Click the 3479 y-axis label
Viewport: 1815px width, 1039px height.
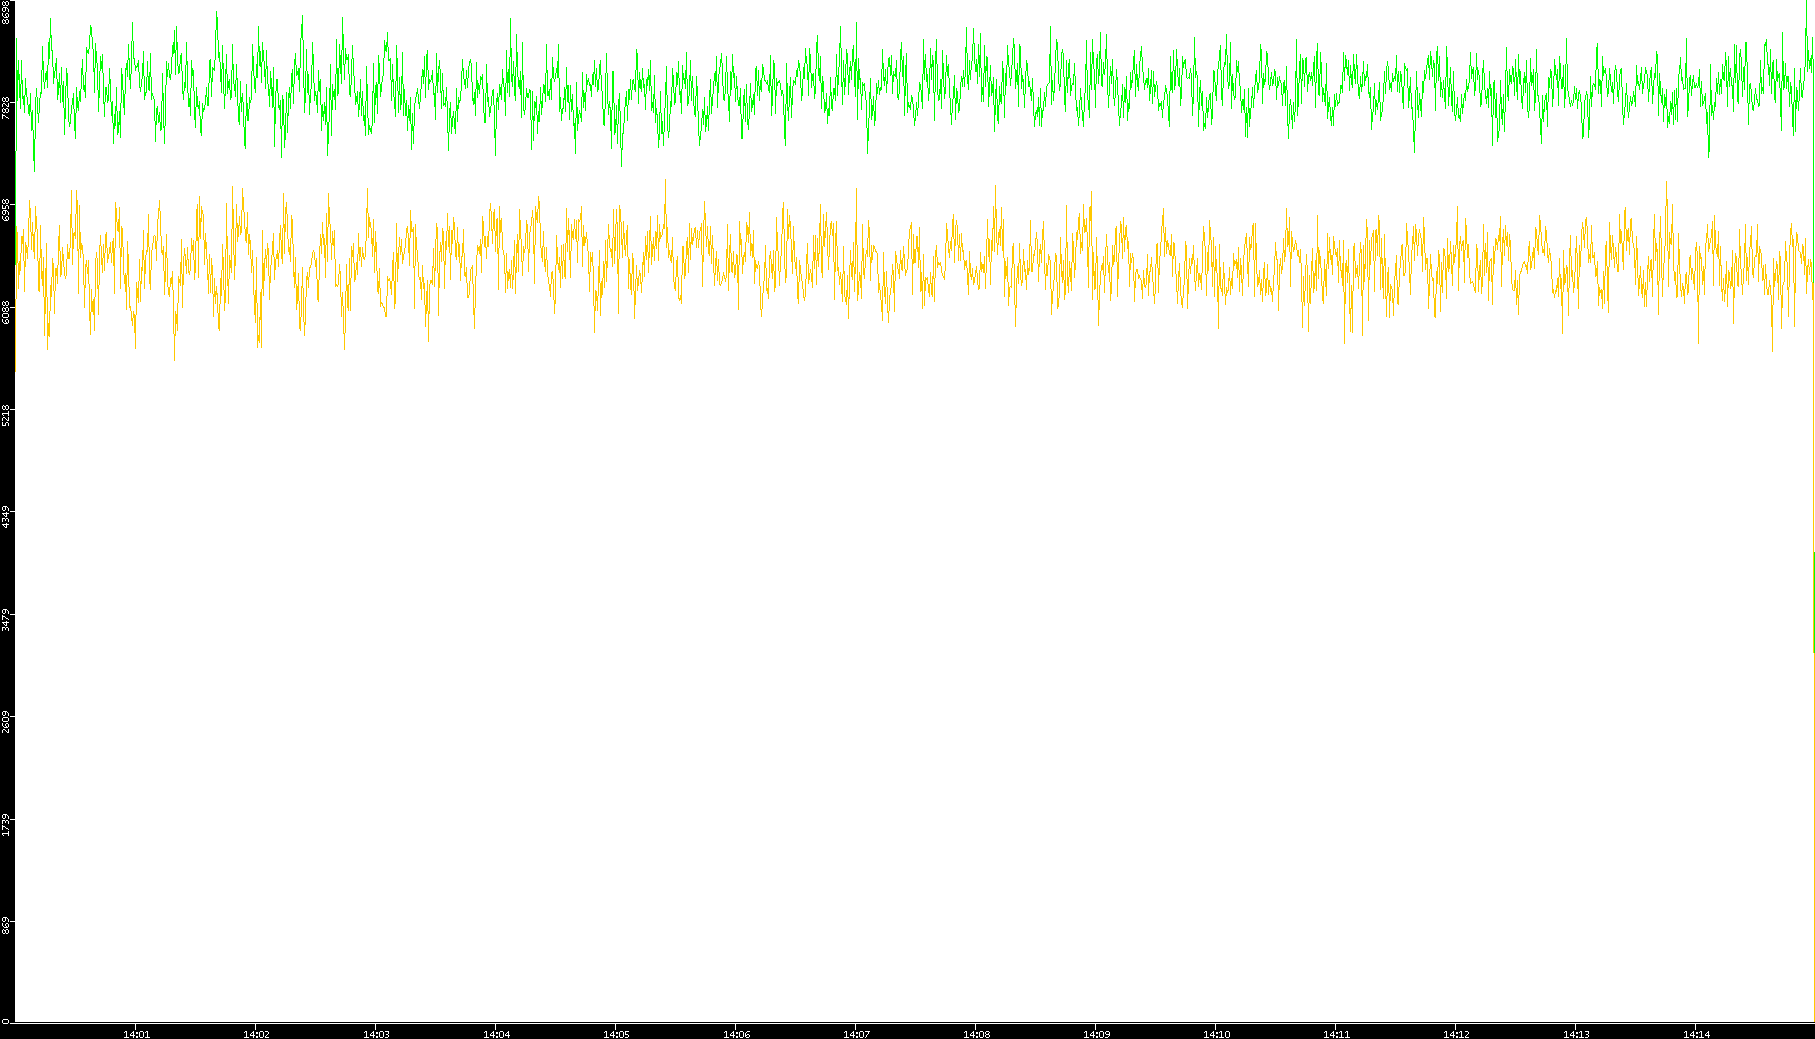[x=6, y=620]
